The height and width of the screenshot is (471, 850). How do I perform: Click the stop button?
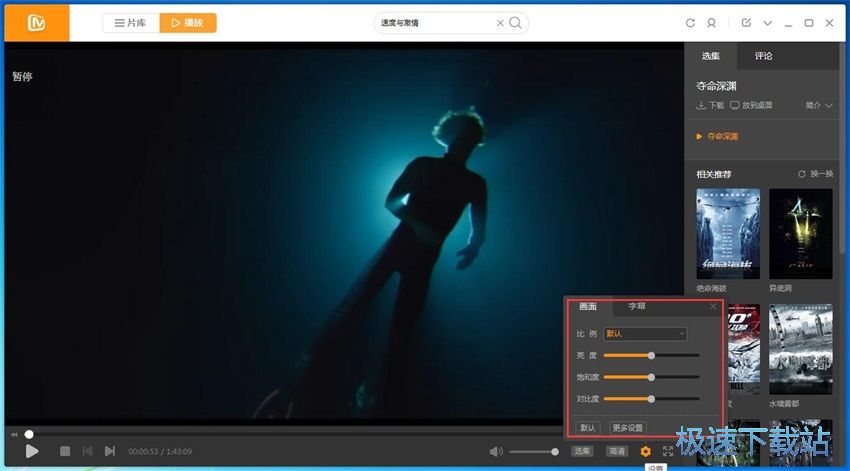point(65,451)
